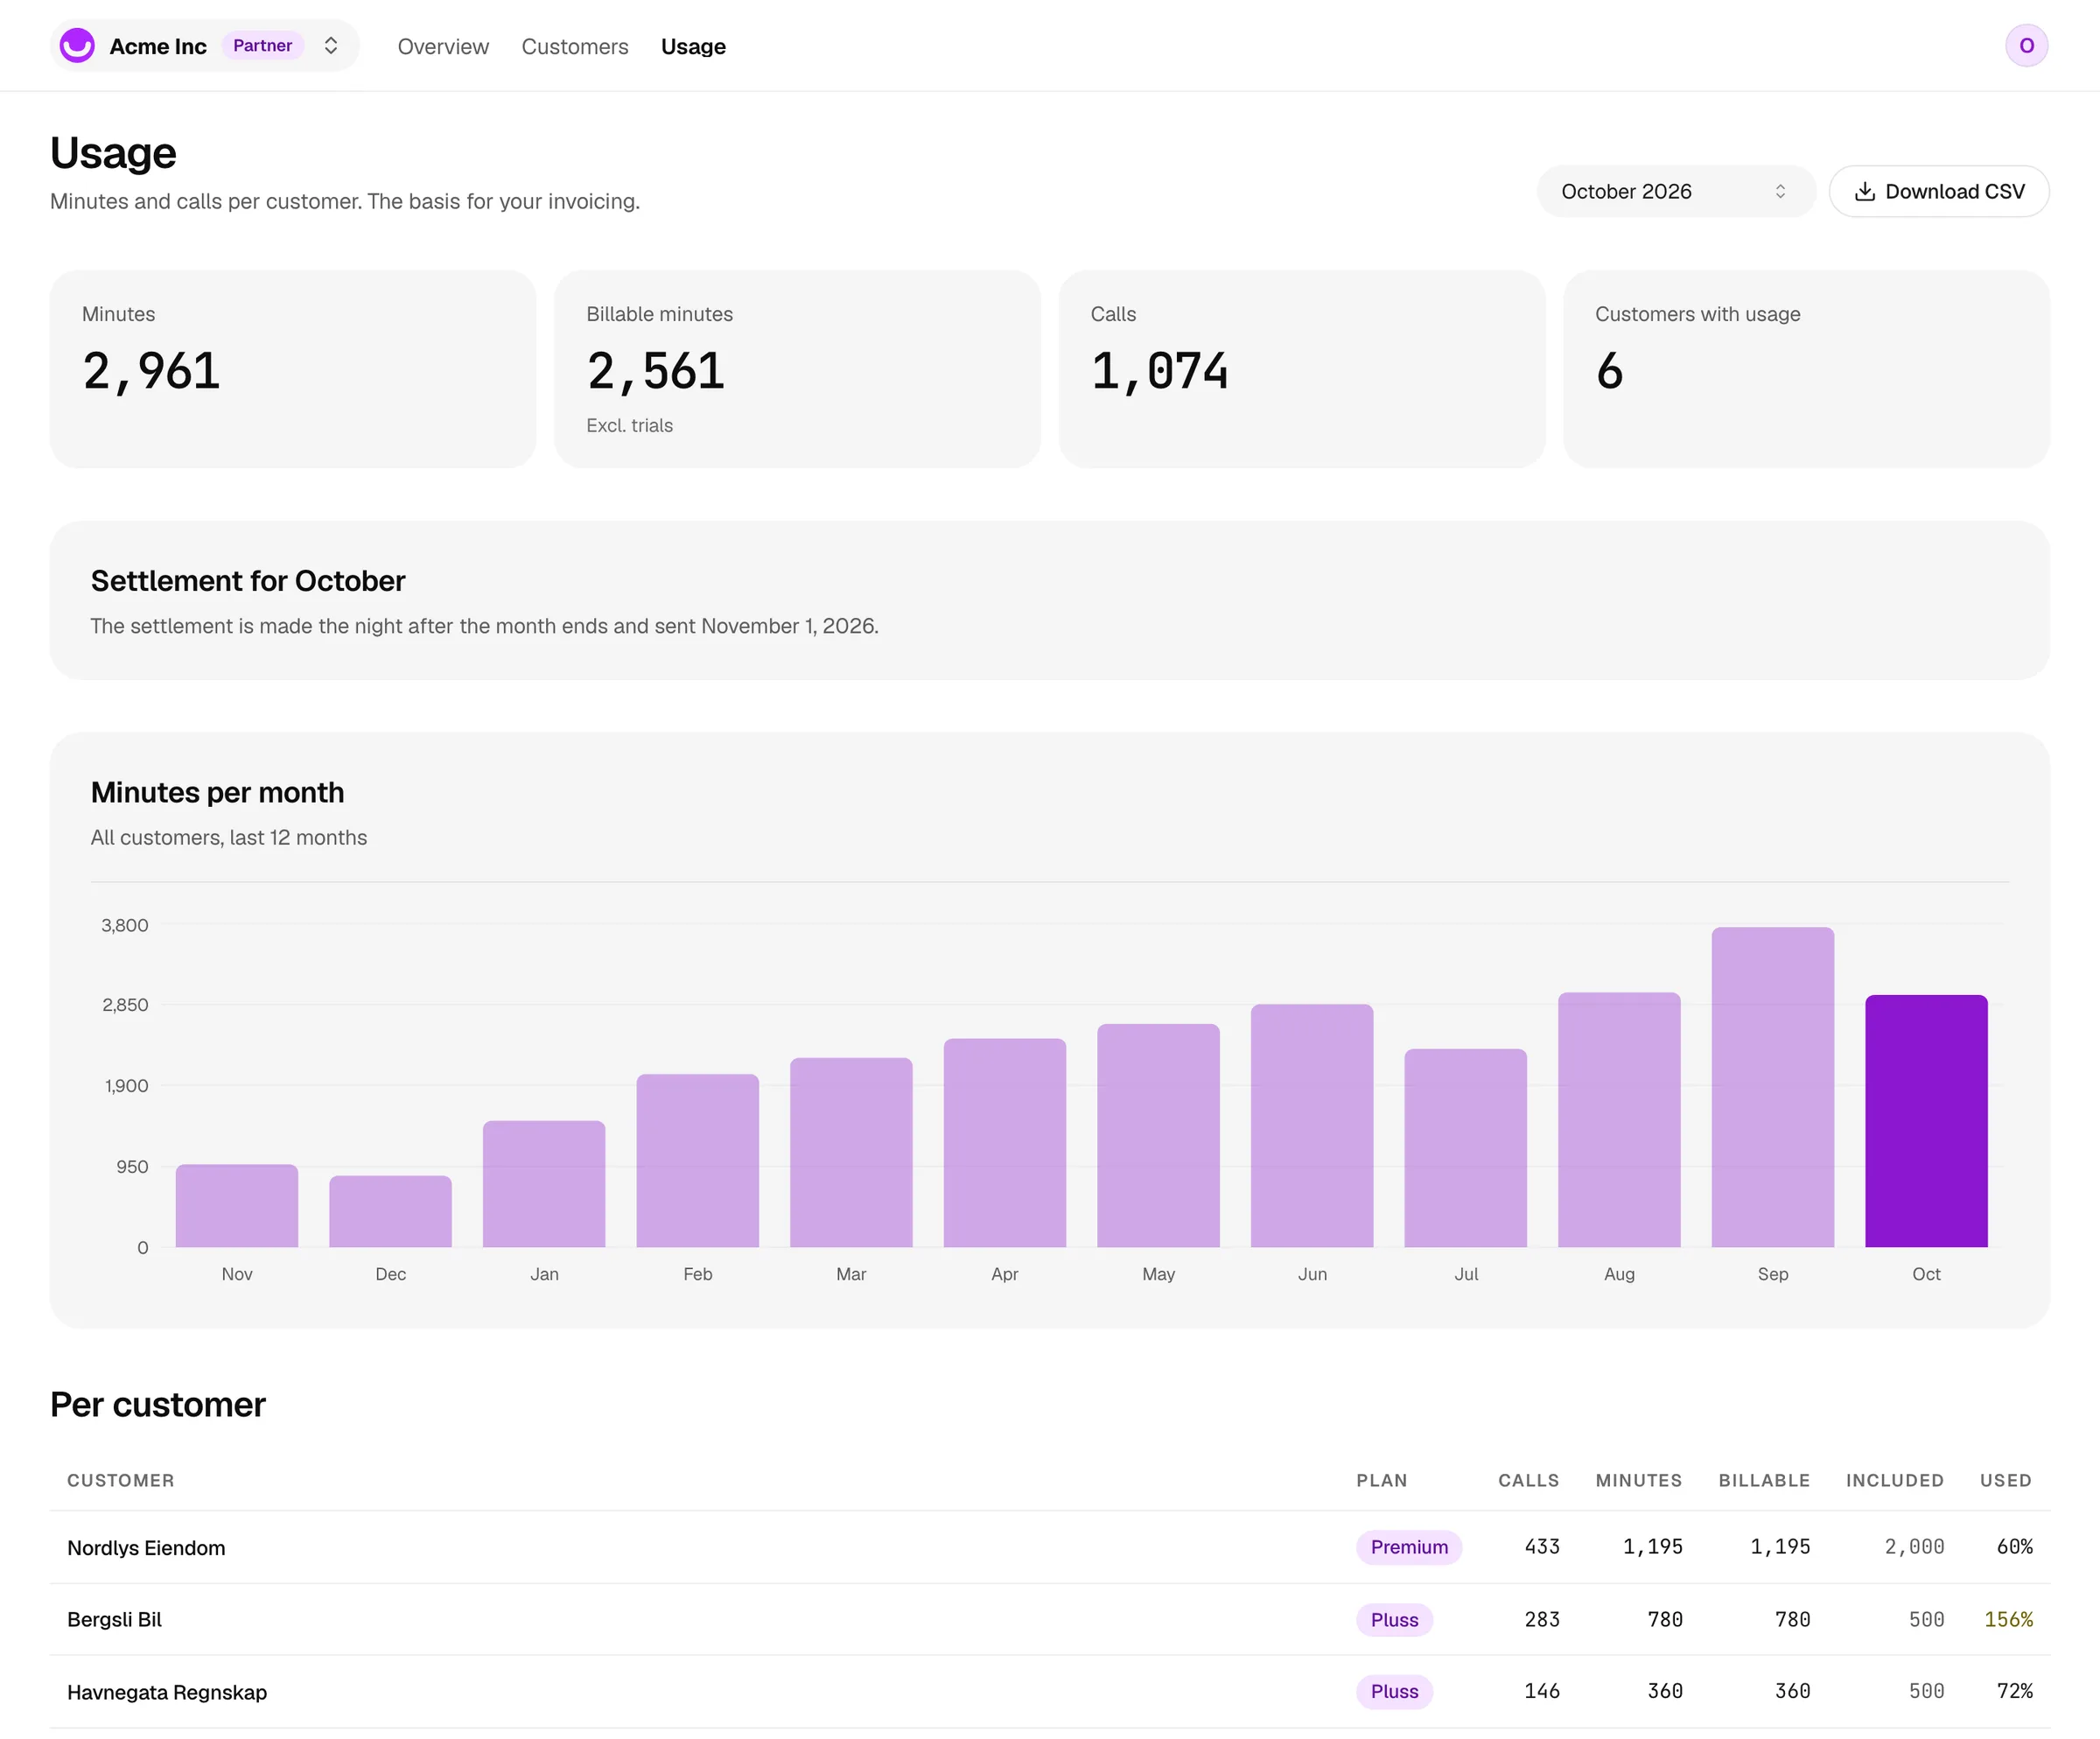Screen dimensions: 2100x1739
Task: Select the Aug bar in the chart
Action: [1619, 1120]
